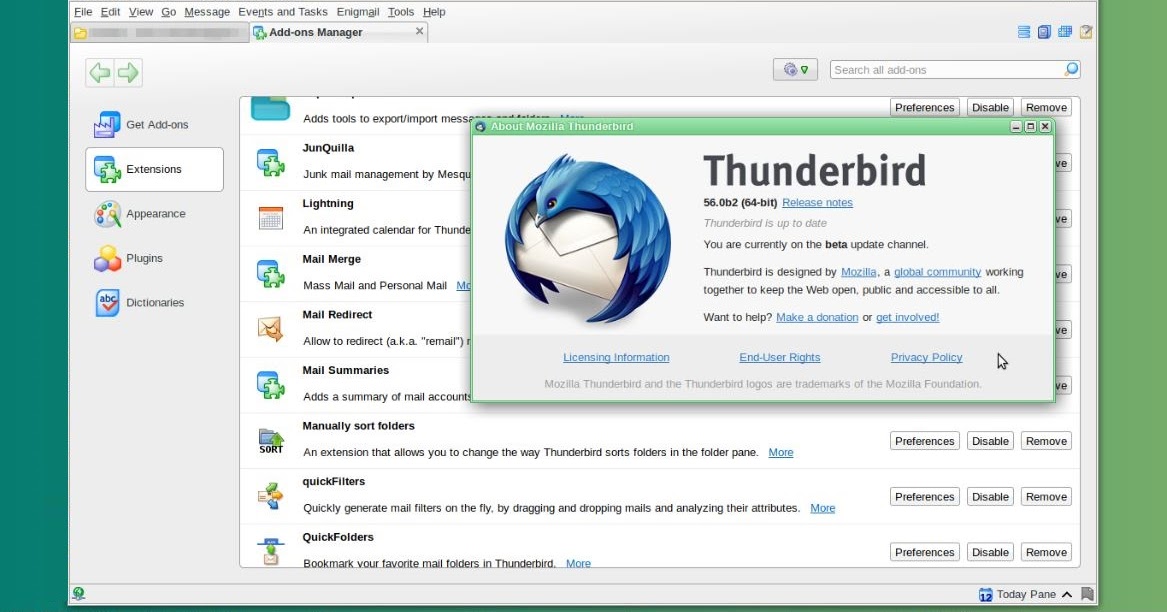1167x612 pixels.
Task: Remove the QuickFolders extension
Action: [1046, 552]
